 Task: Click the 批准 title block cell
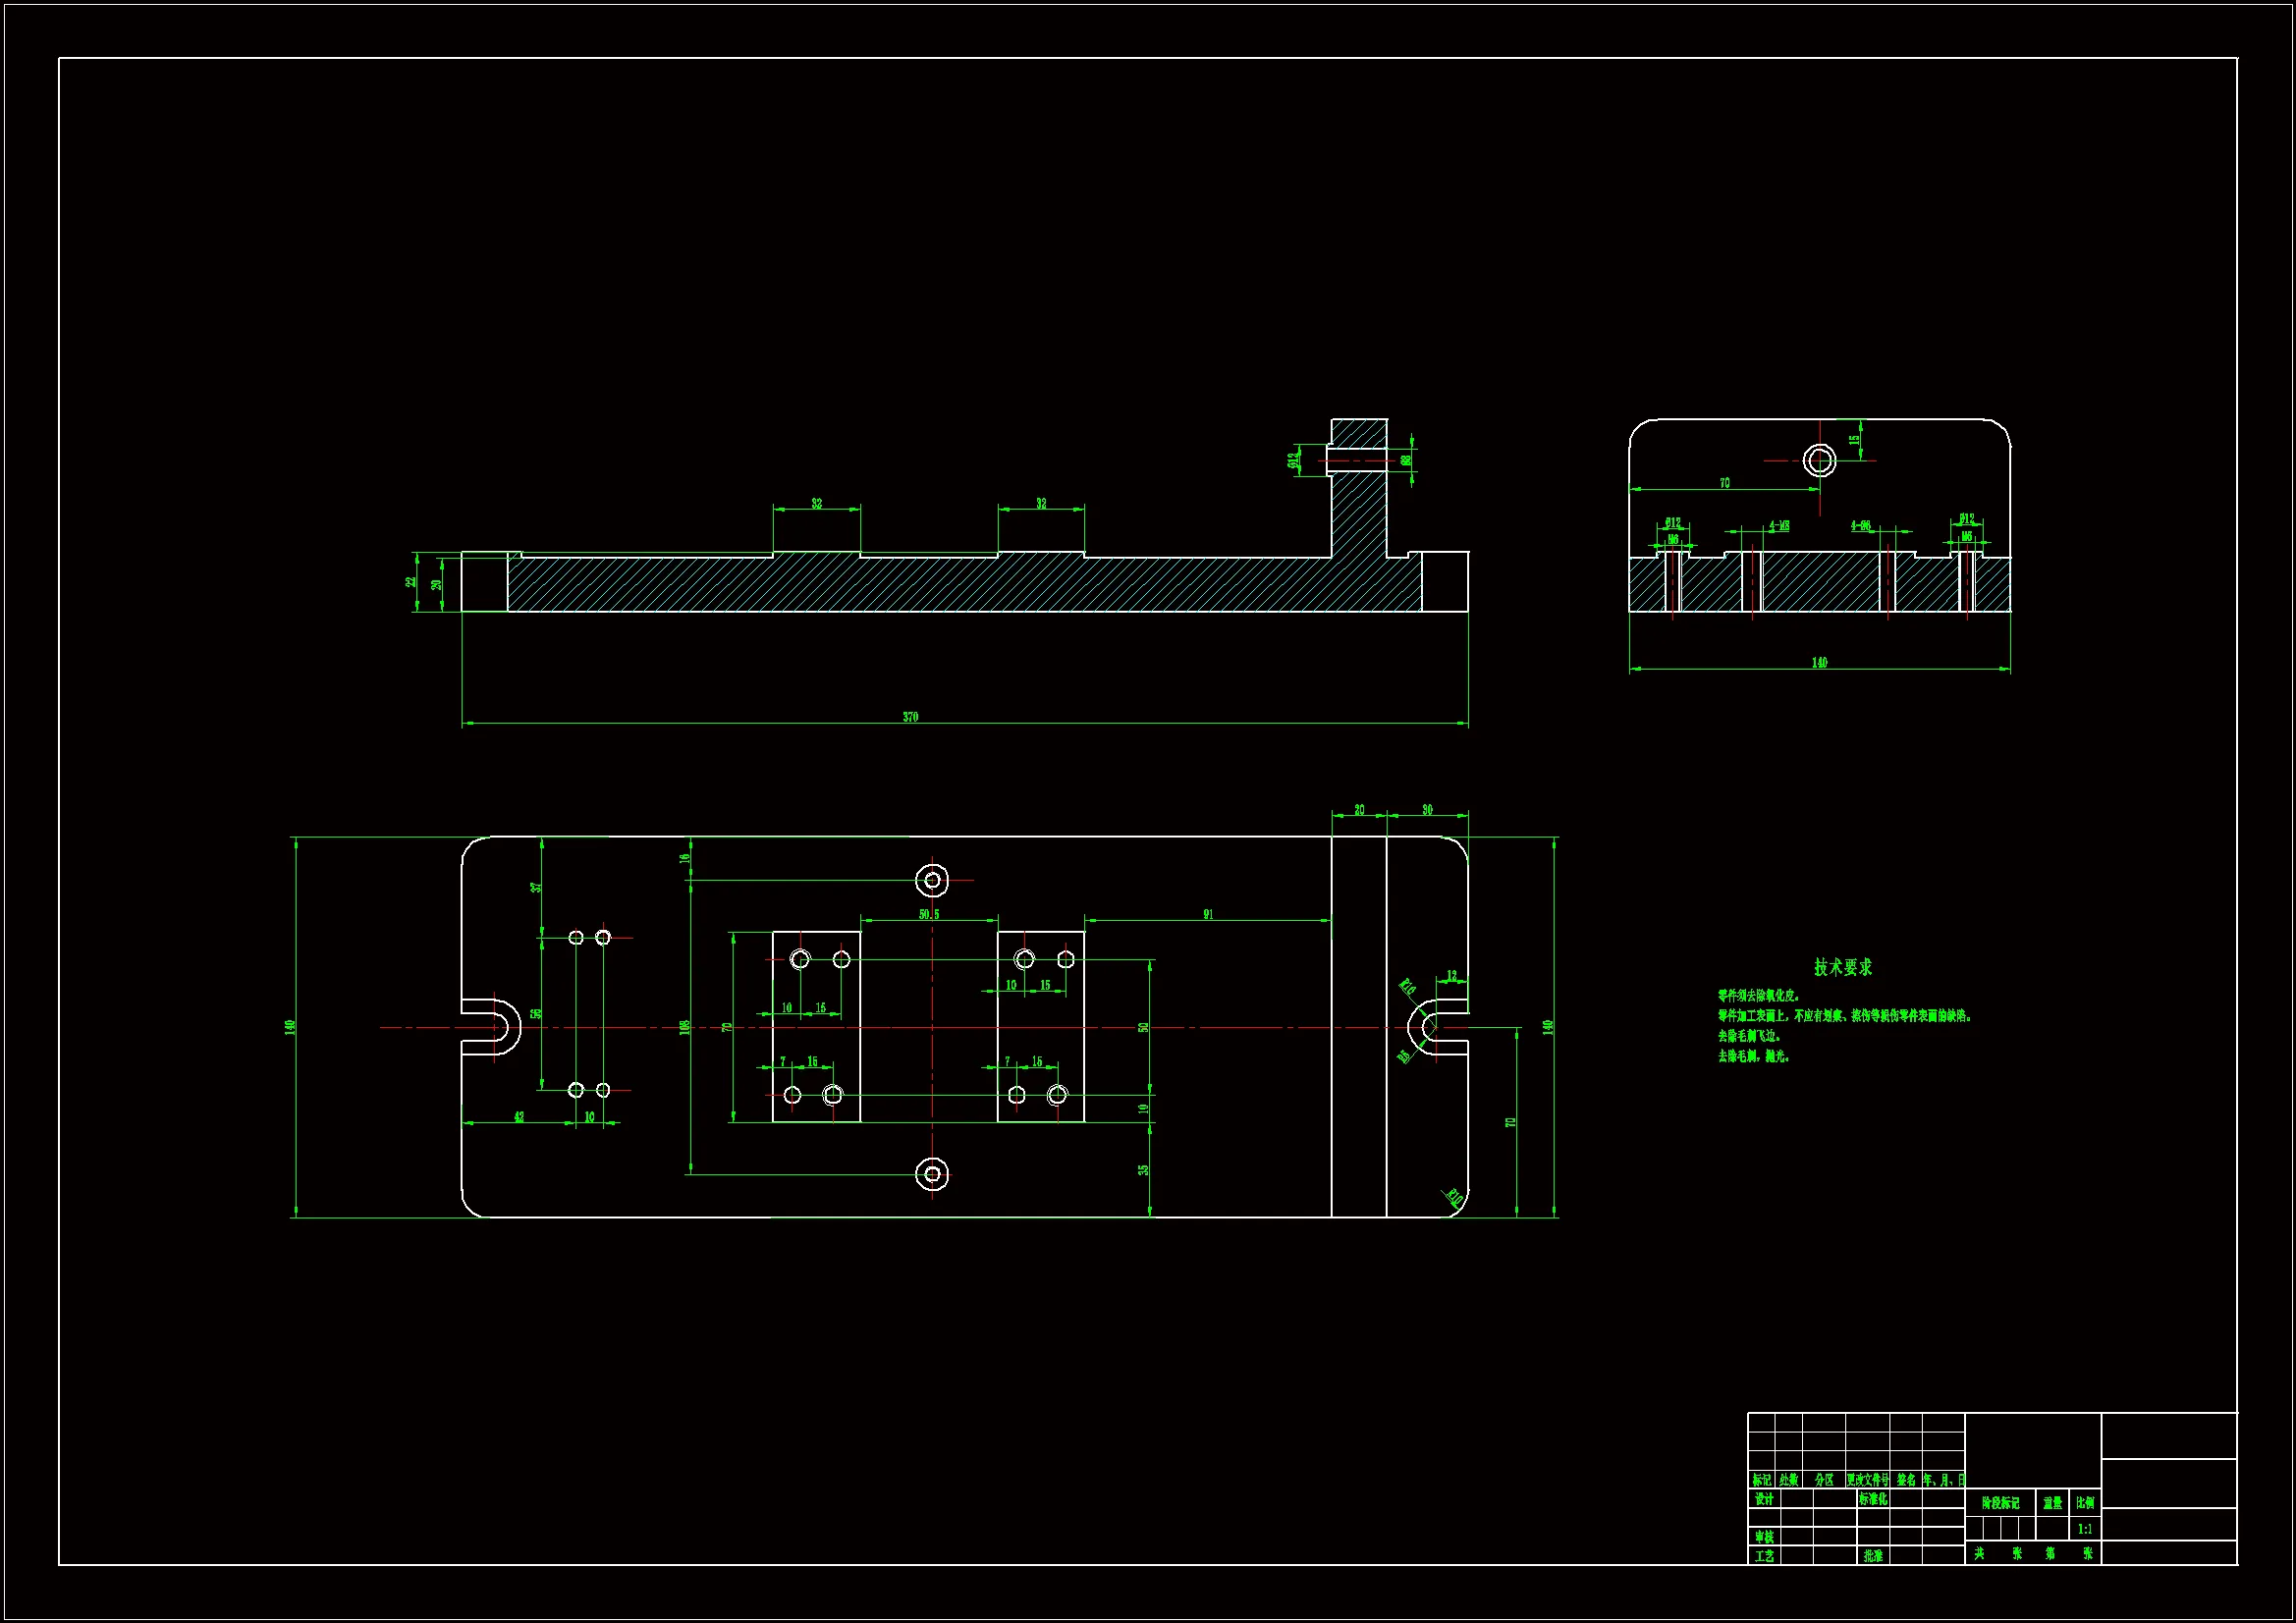(x=1873, y=1556)
